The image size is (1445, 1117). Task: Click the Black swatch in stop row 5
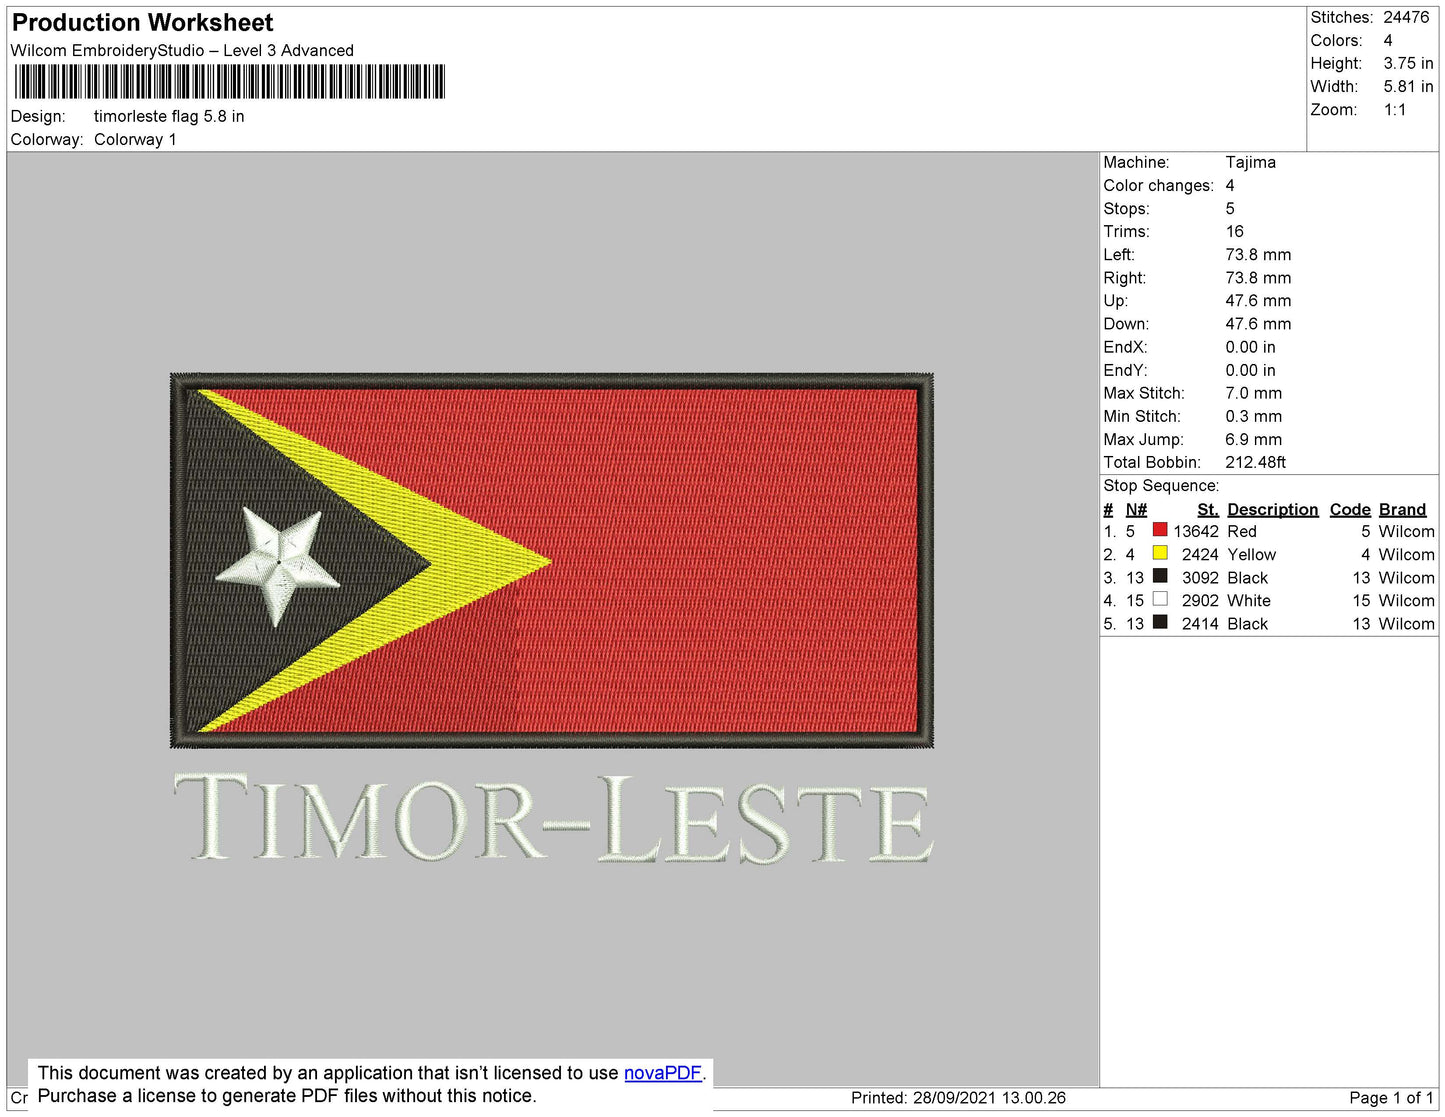1160,622
